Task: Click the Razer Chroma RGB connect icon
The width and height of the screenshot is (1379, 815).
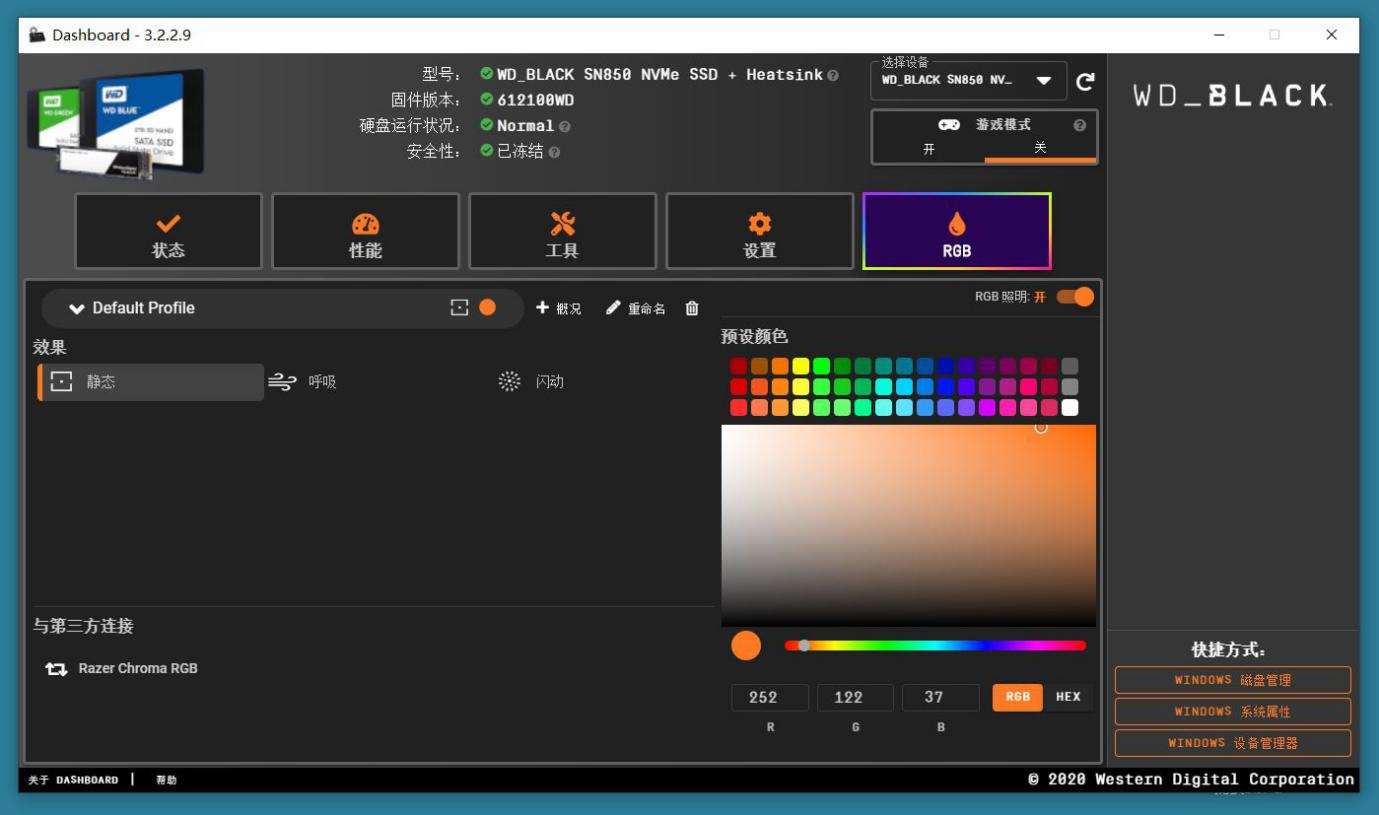Action: 56,669
